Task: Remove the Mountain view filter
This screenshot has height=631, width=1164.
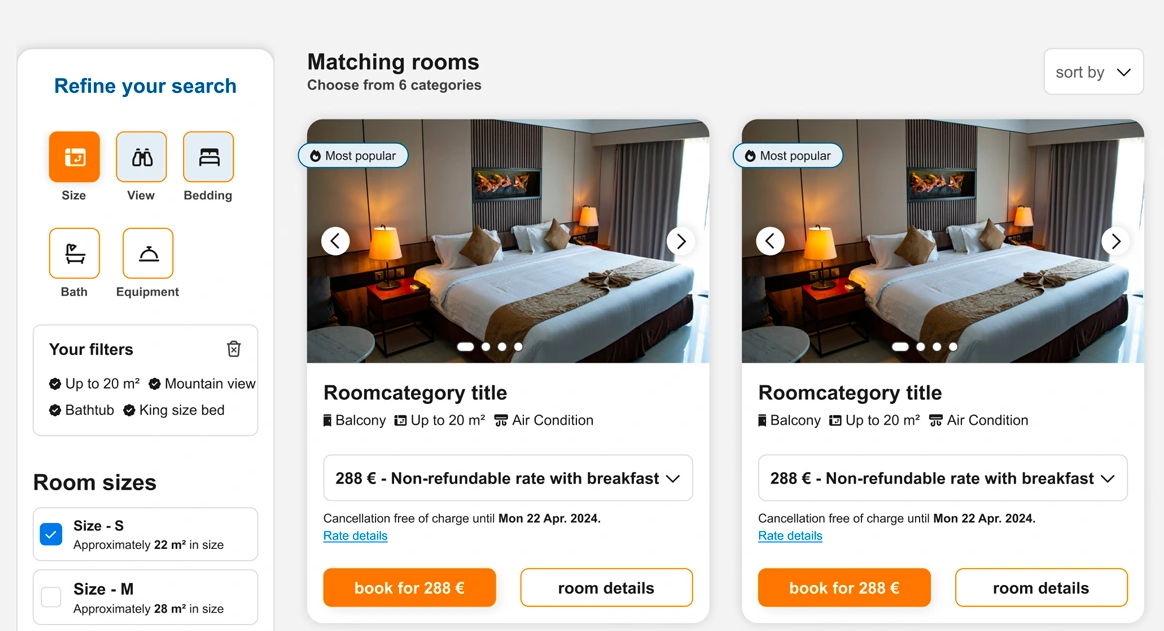Action: tap(155, 384)
